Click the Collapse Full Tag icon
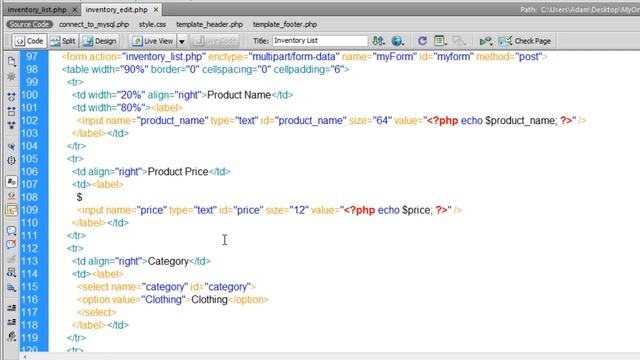This screenshot has height=360, width=640. click(x=11, y=97)
